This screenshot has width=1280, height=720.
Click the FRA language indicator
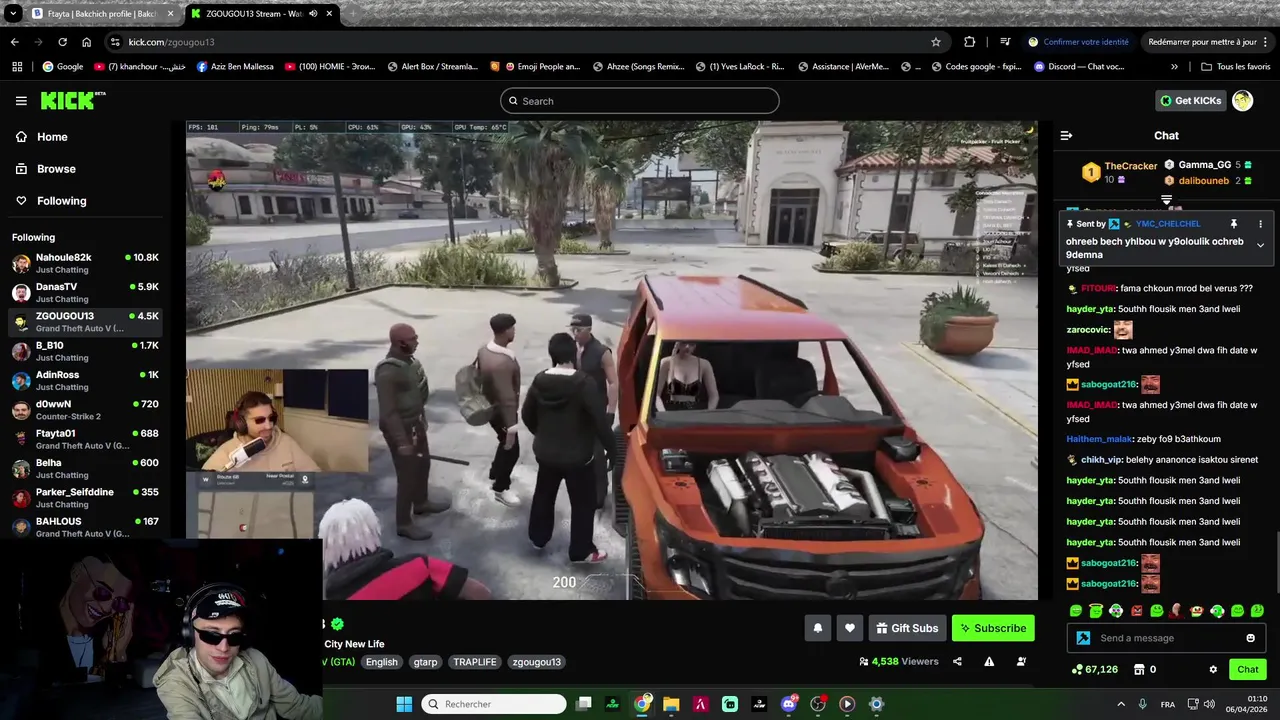(x=1168, y=704)
